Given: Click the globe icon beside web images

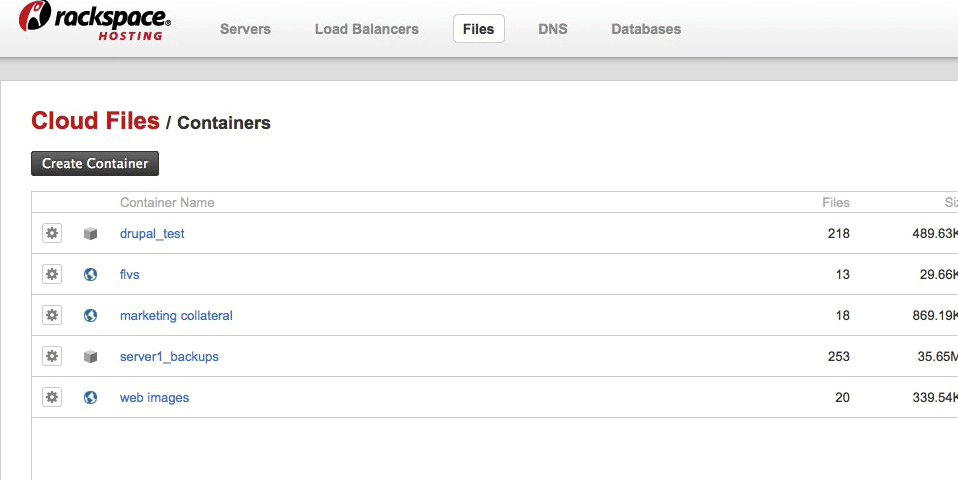Looking at the screenshot, I should 90,397.
